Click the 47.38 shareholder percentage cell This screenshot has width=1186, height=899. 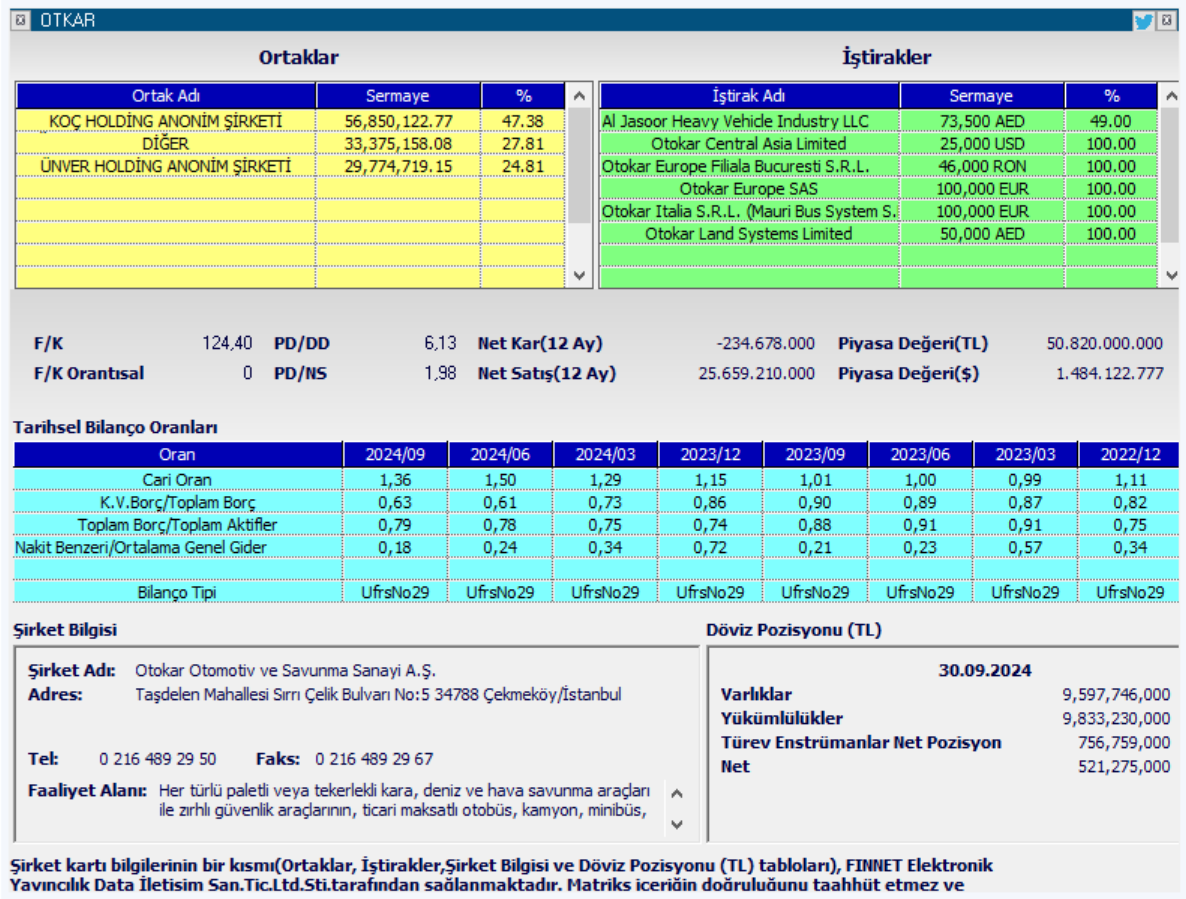[523, 121]
